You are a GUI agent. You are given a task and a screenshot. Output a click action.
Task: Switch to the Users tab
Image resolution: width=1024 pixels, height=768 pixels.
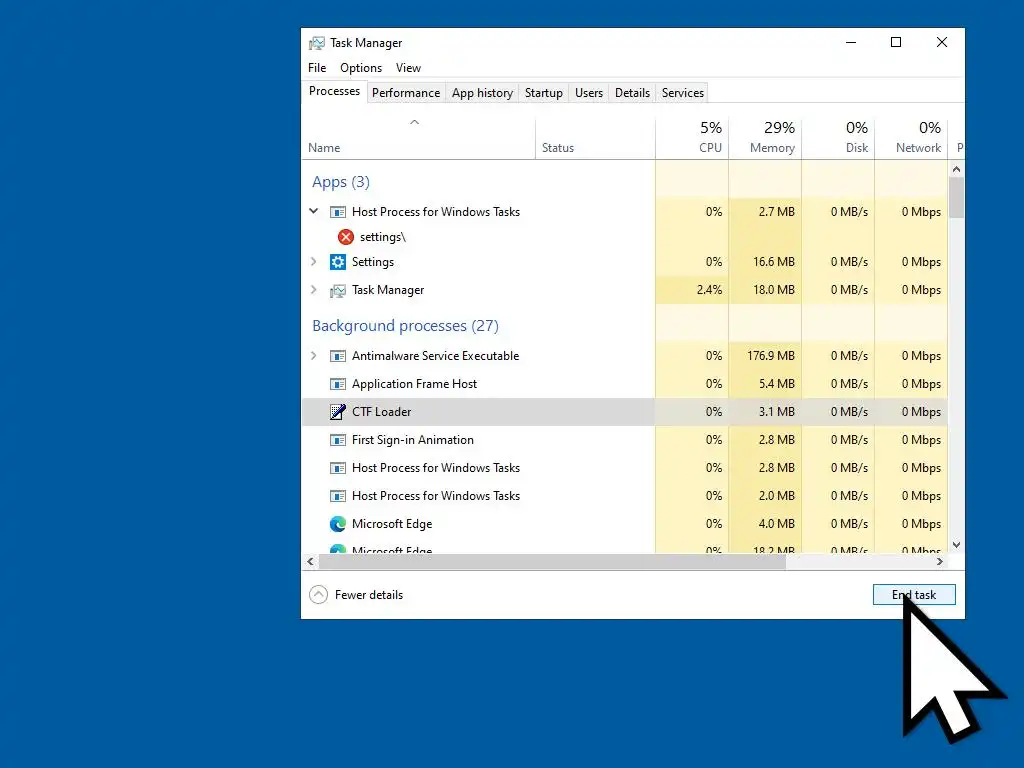(588, 93)
